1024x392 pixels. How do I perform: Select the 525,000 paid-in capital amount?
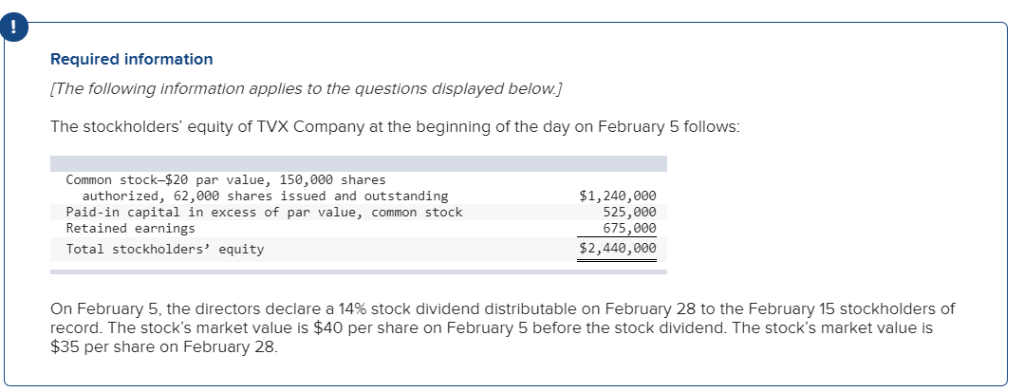click(630, 212)
